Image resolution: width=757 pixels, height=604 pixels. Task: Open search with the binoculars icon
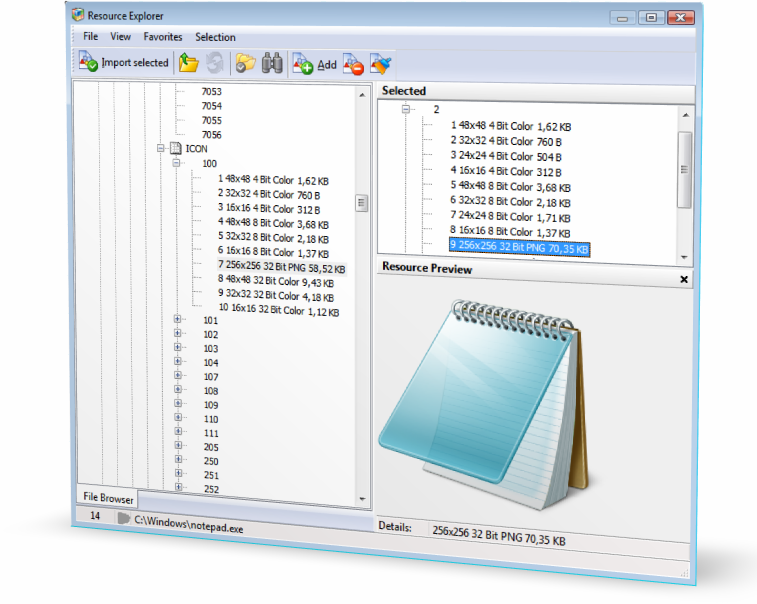(272, 64)
